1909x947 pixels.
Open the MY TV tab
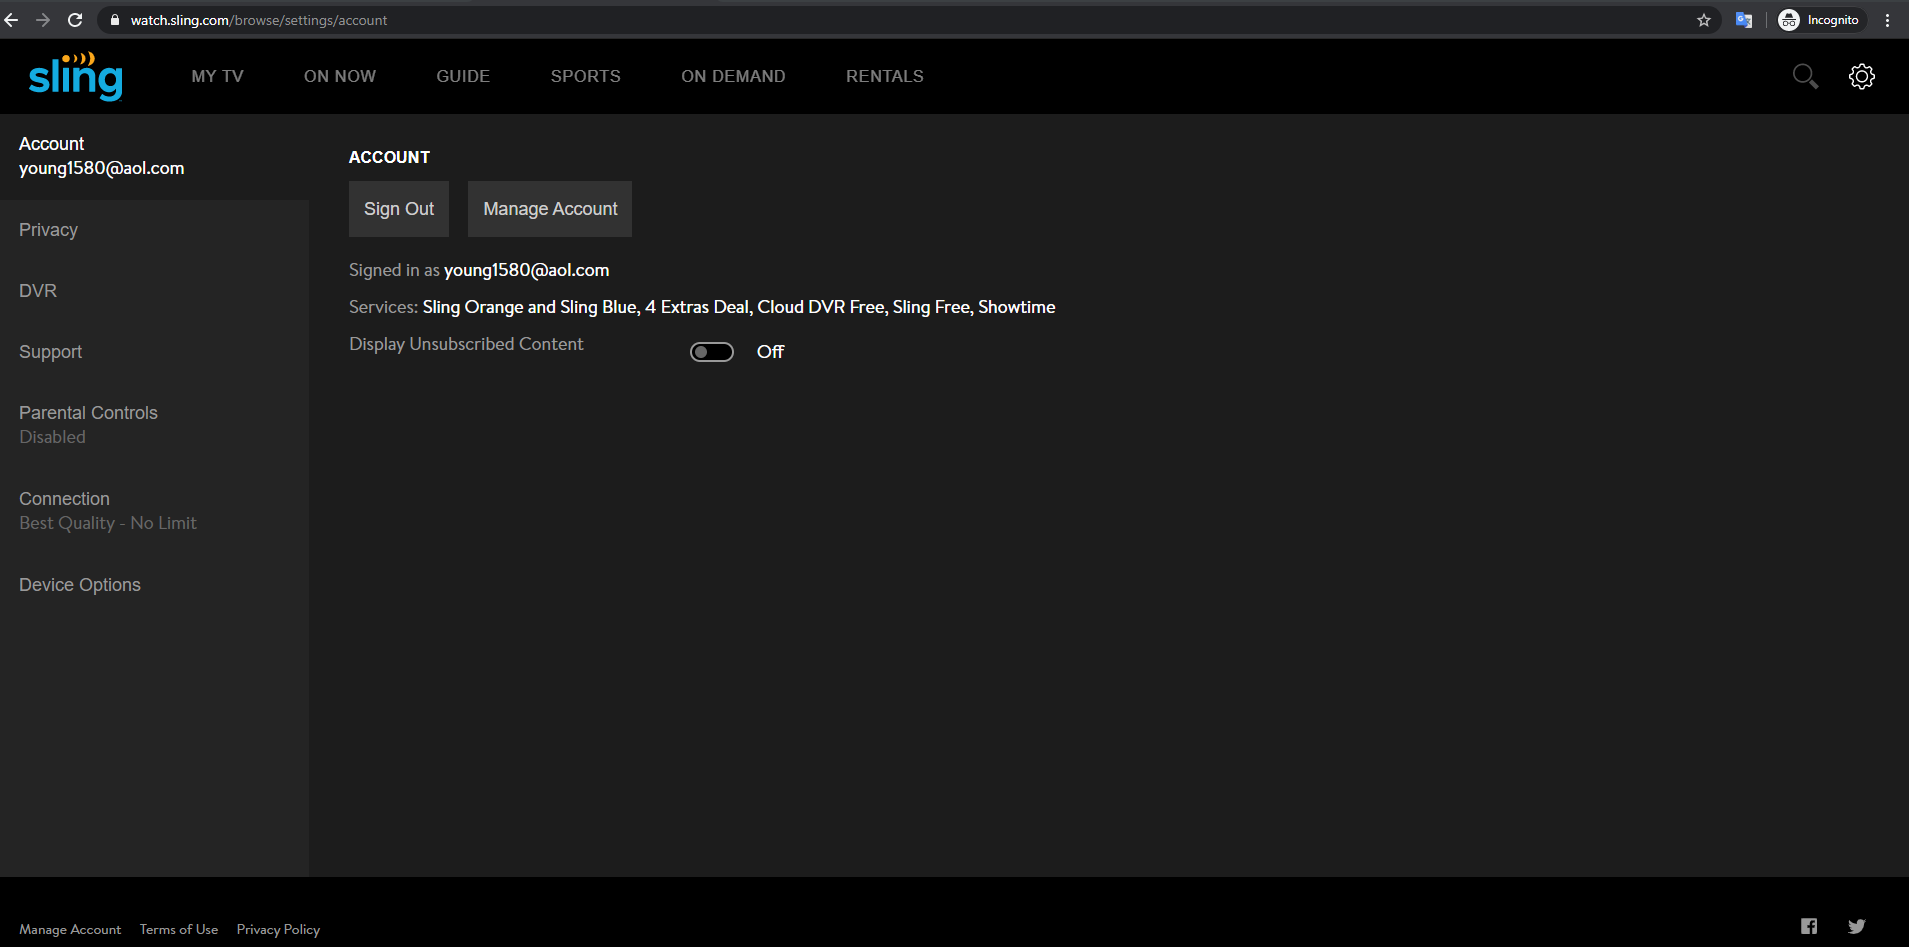point(218,76)
